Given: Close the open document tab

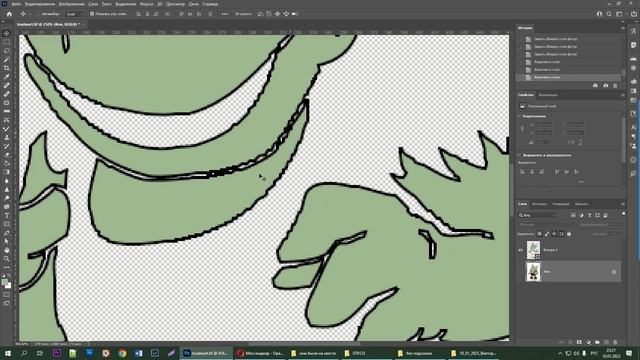Looking at the screenshot, I should [x=84, y=24].
